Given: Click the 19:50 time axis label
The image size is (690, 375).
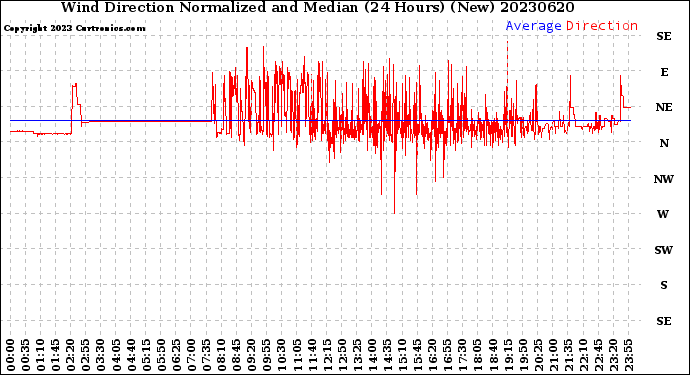Looking at the screenshot, I should click(523, 355).
